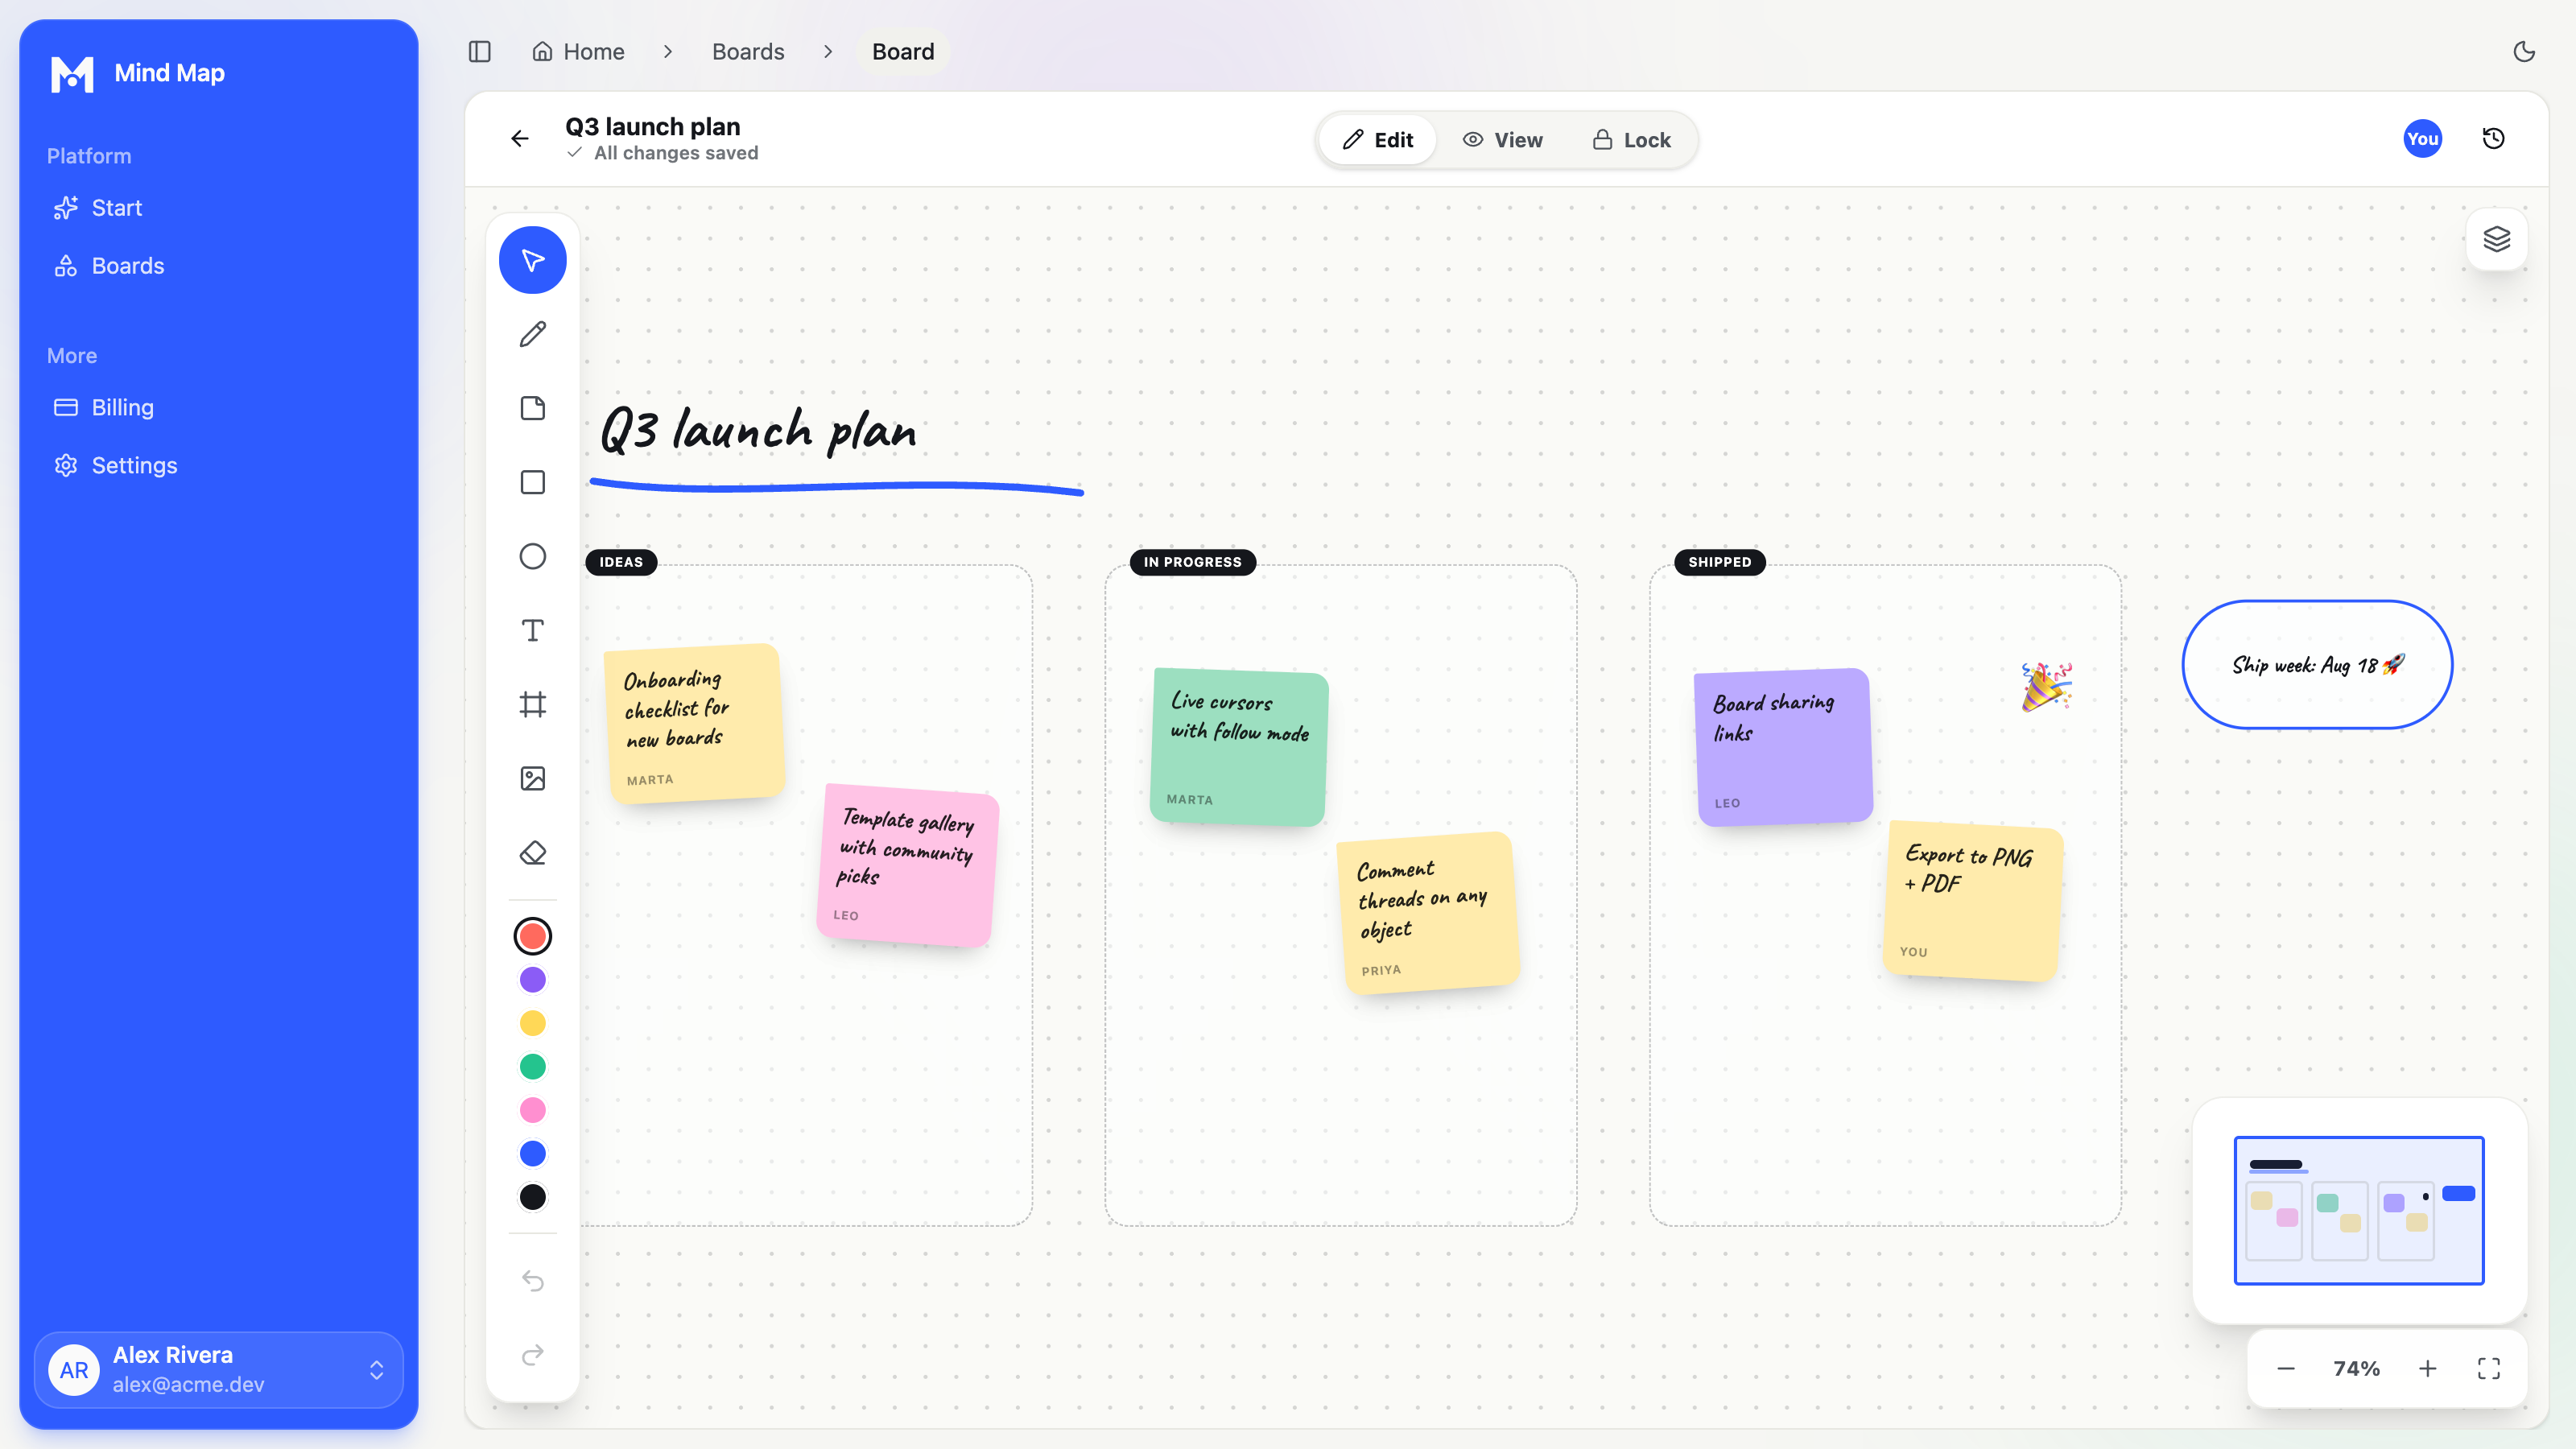Choose the sticky note tool

click(x=533, y=408)
